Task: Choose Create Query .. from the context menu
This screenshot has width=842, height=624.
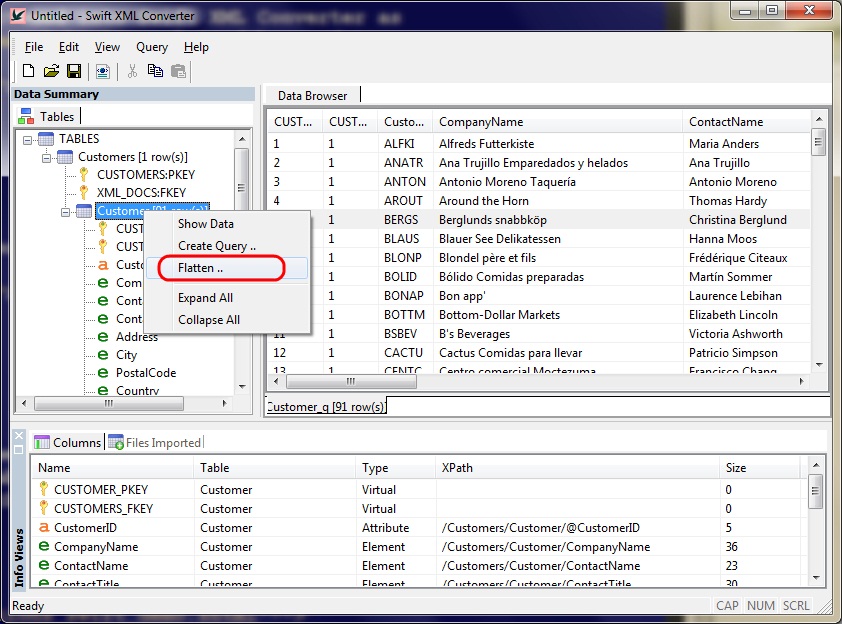Action: point(228,246)
